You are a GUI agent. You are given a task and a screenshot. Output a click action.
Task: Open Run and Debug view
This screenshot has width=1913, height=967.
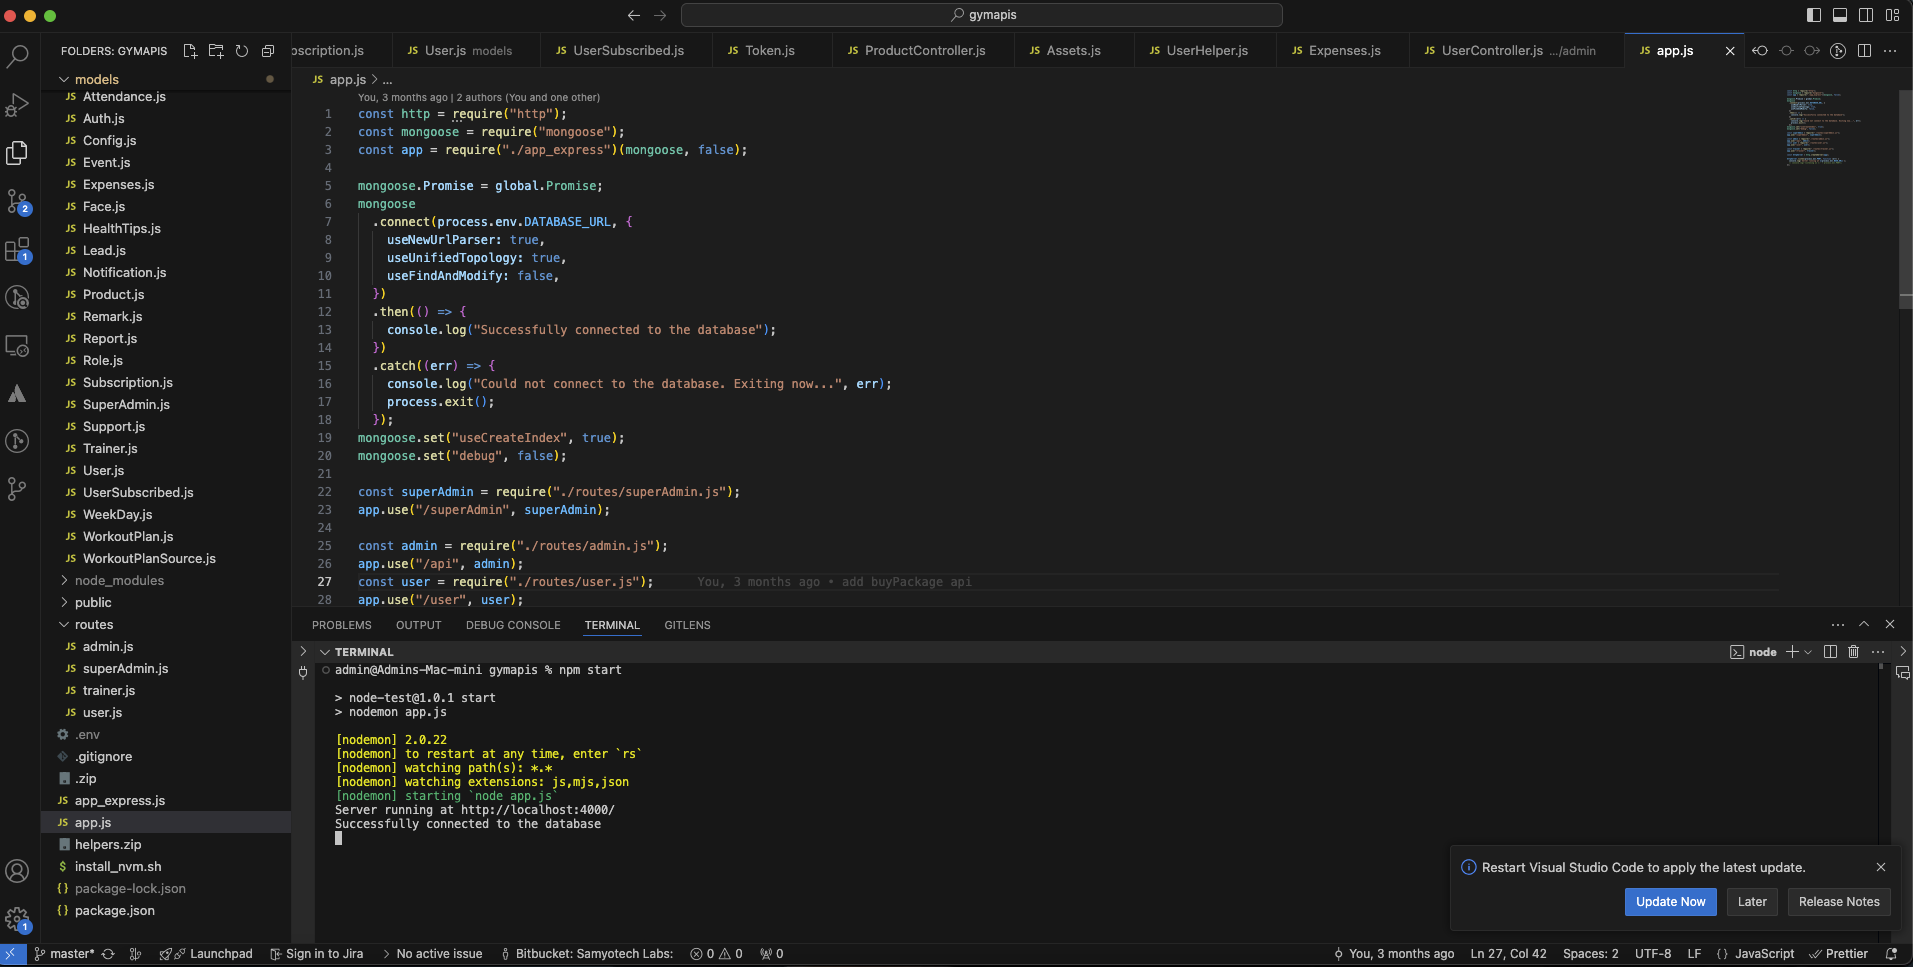(17, 104)
